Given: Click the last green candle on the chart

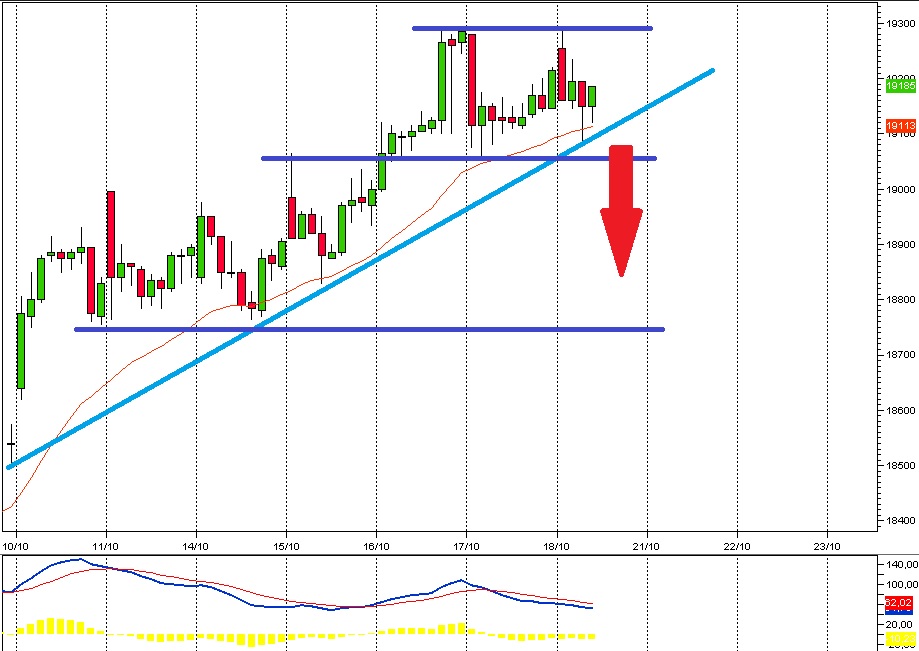Looking at the screenshot, I should click(591, 96).
